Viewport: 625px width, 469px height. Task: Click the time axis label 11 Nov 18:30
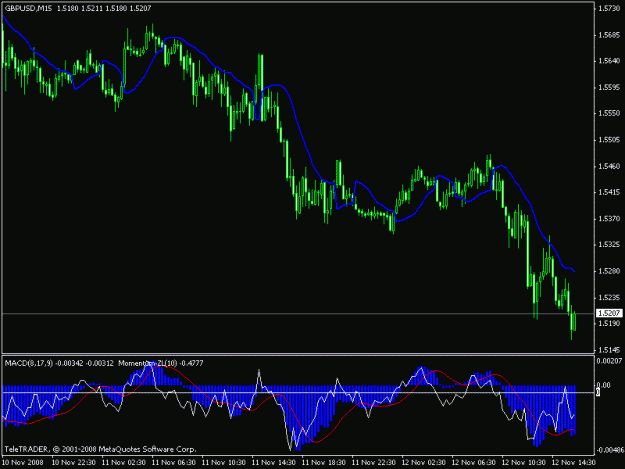[x=323, y=463]
